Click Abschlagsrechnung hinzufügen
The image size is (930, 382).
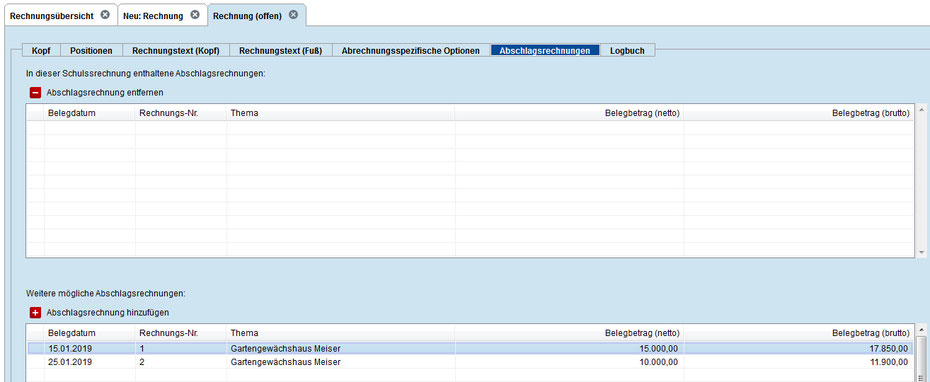(107, 313)
